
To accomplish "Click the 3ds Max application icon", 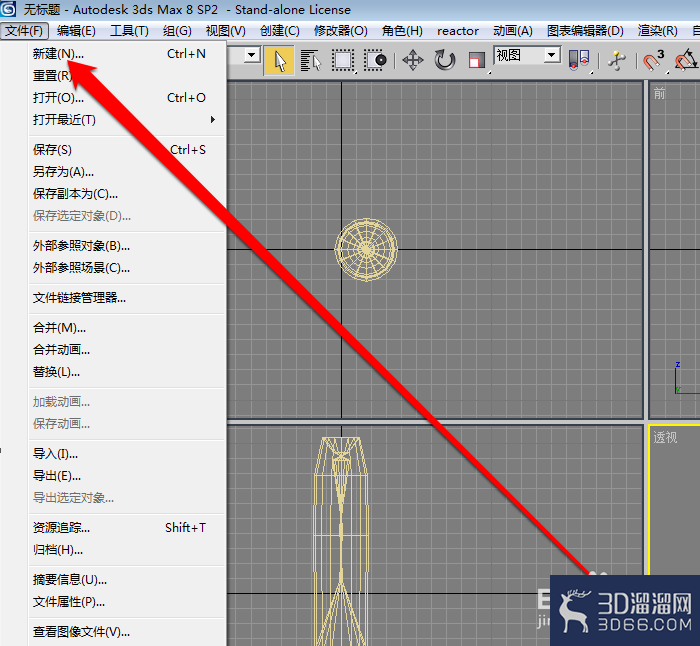I will [x=8, y=9].
